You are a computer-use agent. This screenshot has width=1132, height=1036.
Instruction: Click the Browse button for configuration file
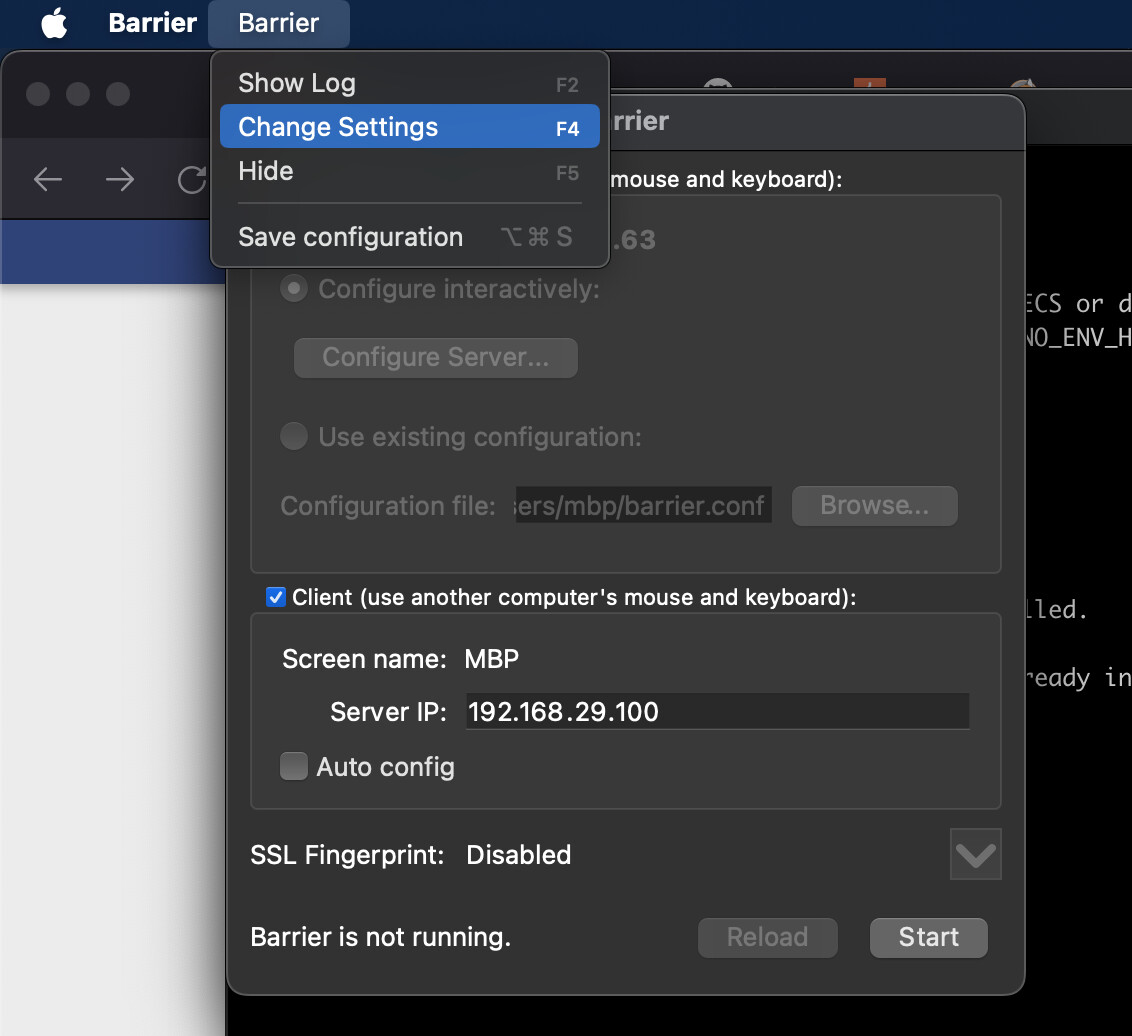[874, 505]
